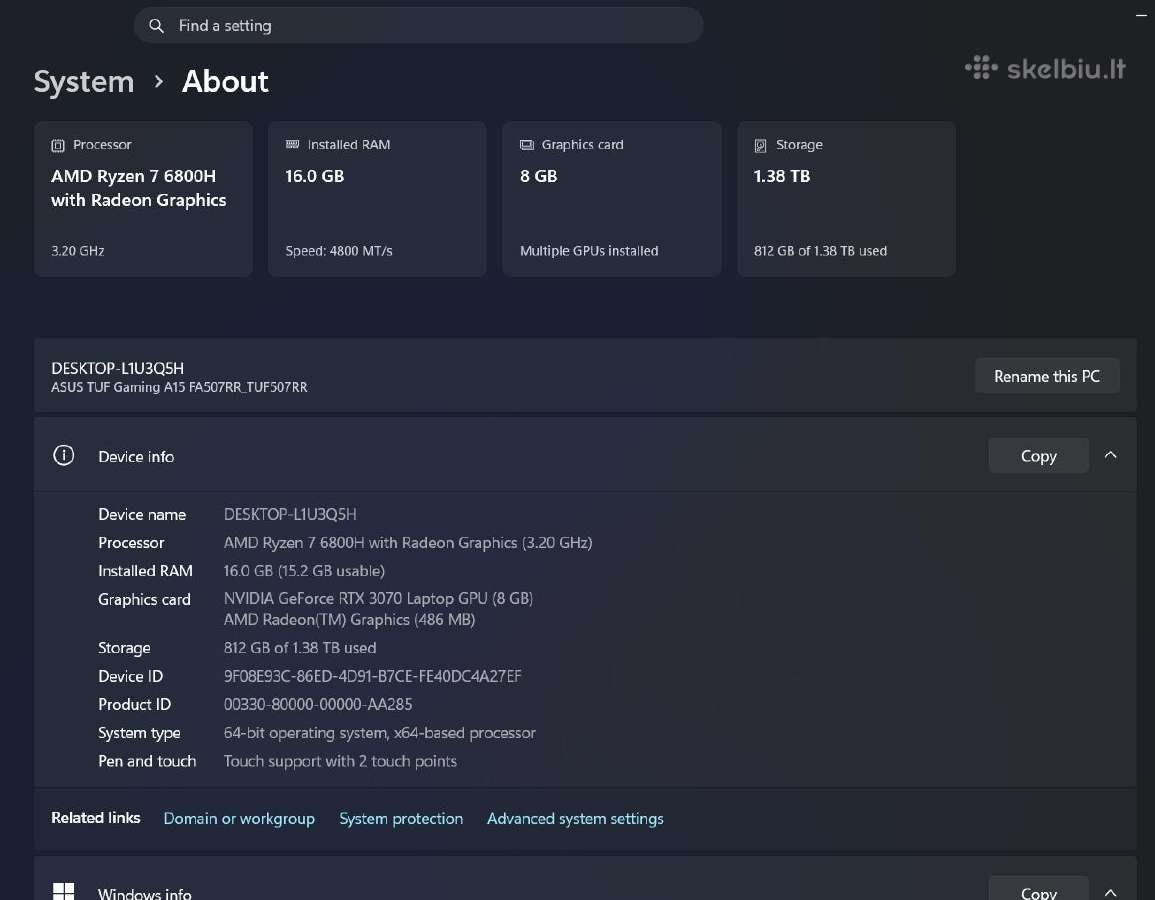Click the About breadcrumb heading
This screenshot has height=900, width=1155.
pyautogui.click(x=225, y=81)
